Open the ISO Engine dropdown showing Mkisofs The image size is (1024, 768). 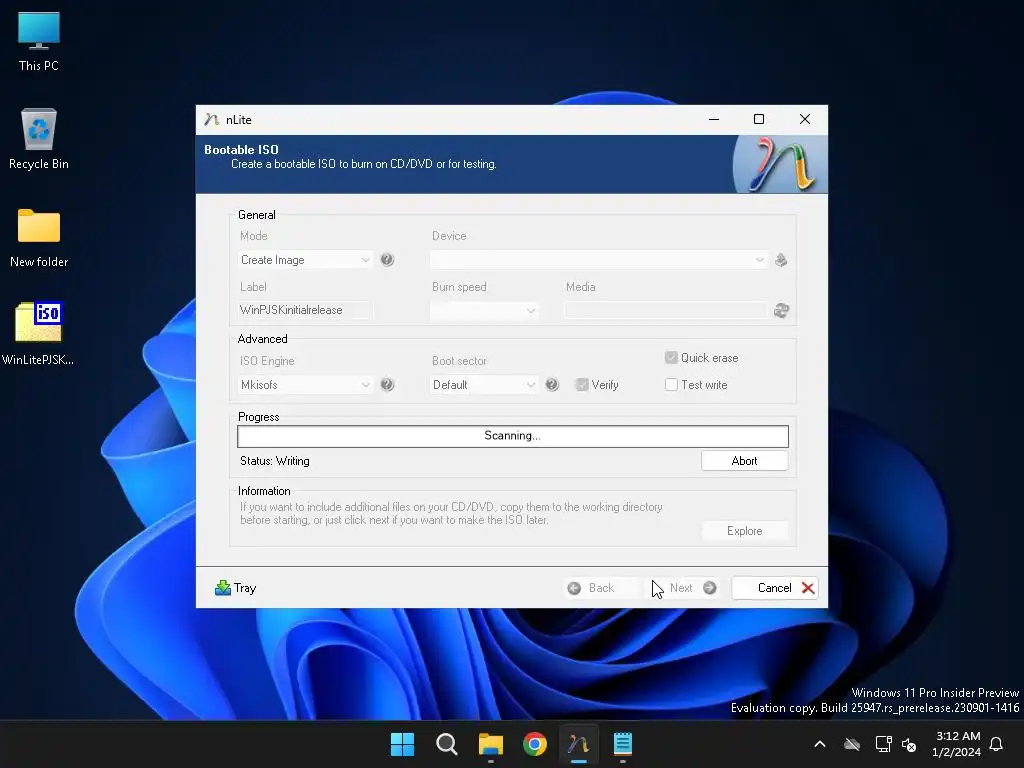coord(305,385)
